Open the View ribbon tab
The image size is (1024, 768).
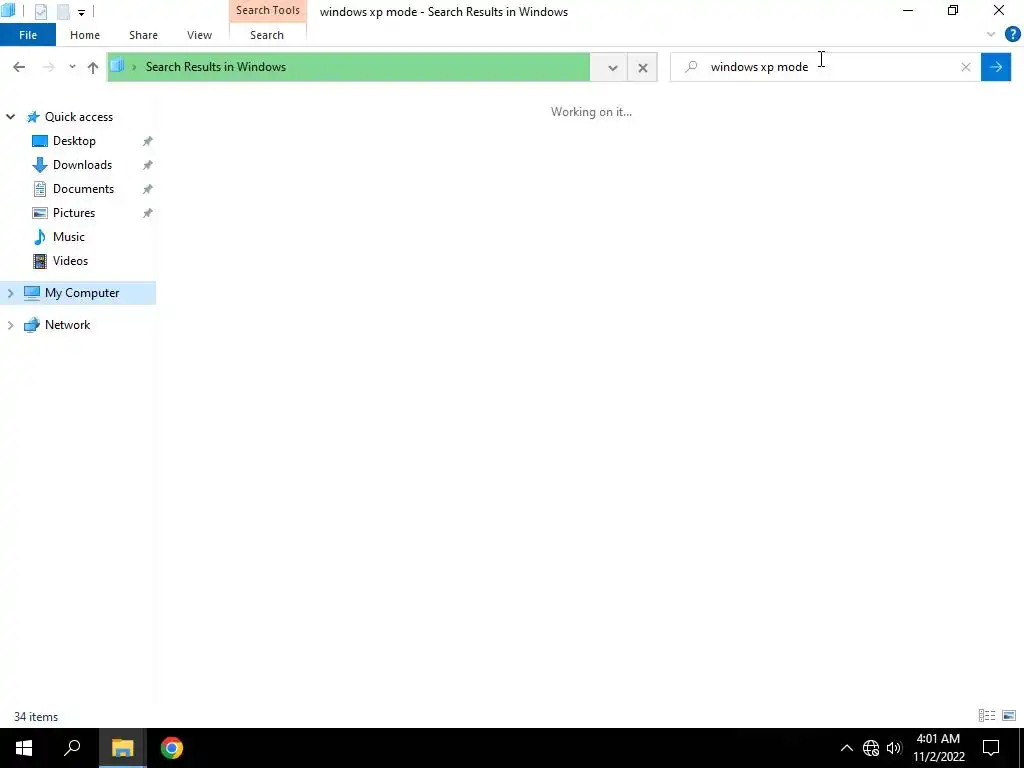click(199, 35)
